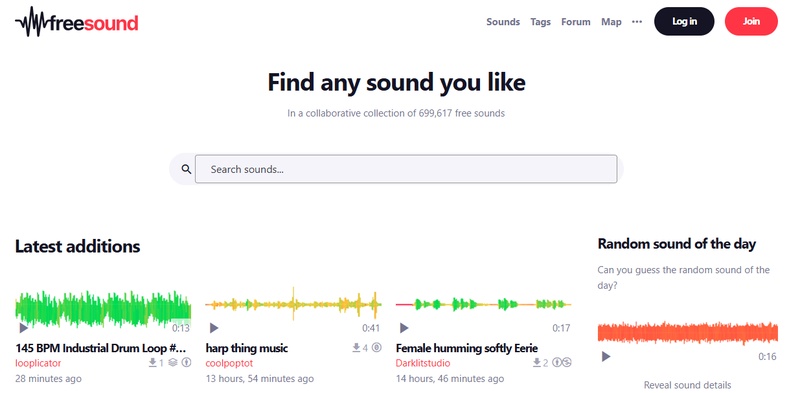Open the three-dots more menu in navigation

click(637, 22)
